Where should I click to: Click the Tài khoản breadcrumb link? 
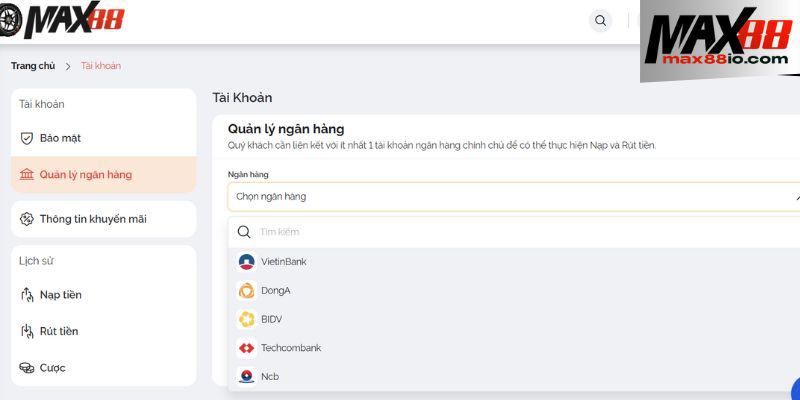coord(101,66)
